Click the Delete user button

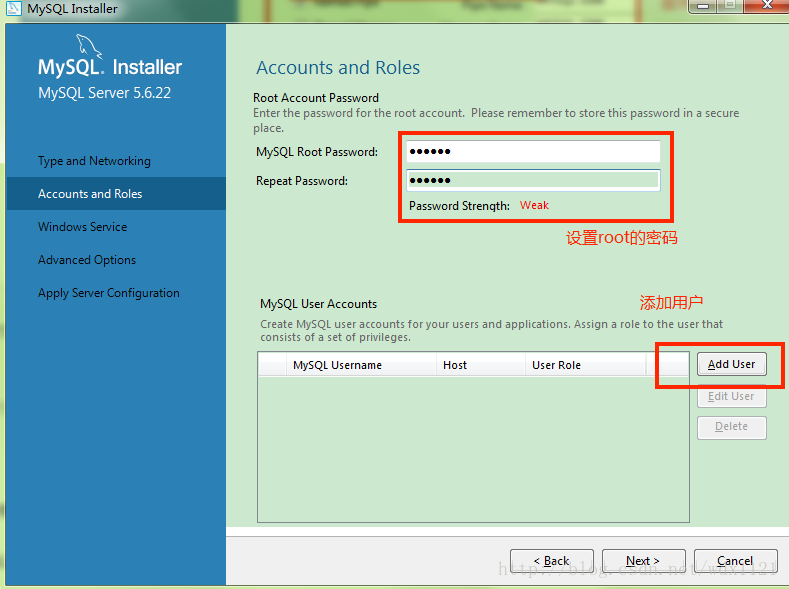(732, 427)
